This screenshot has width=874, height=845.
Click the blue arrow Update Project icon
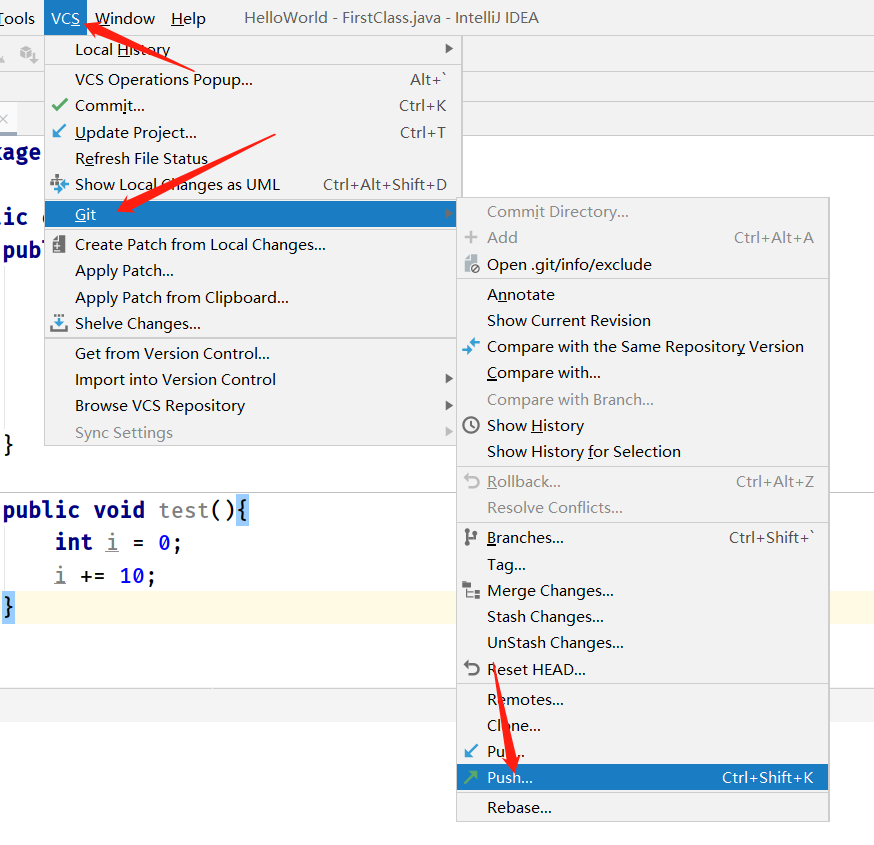(x=59, y=132)
